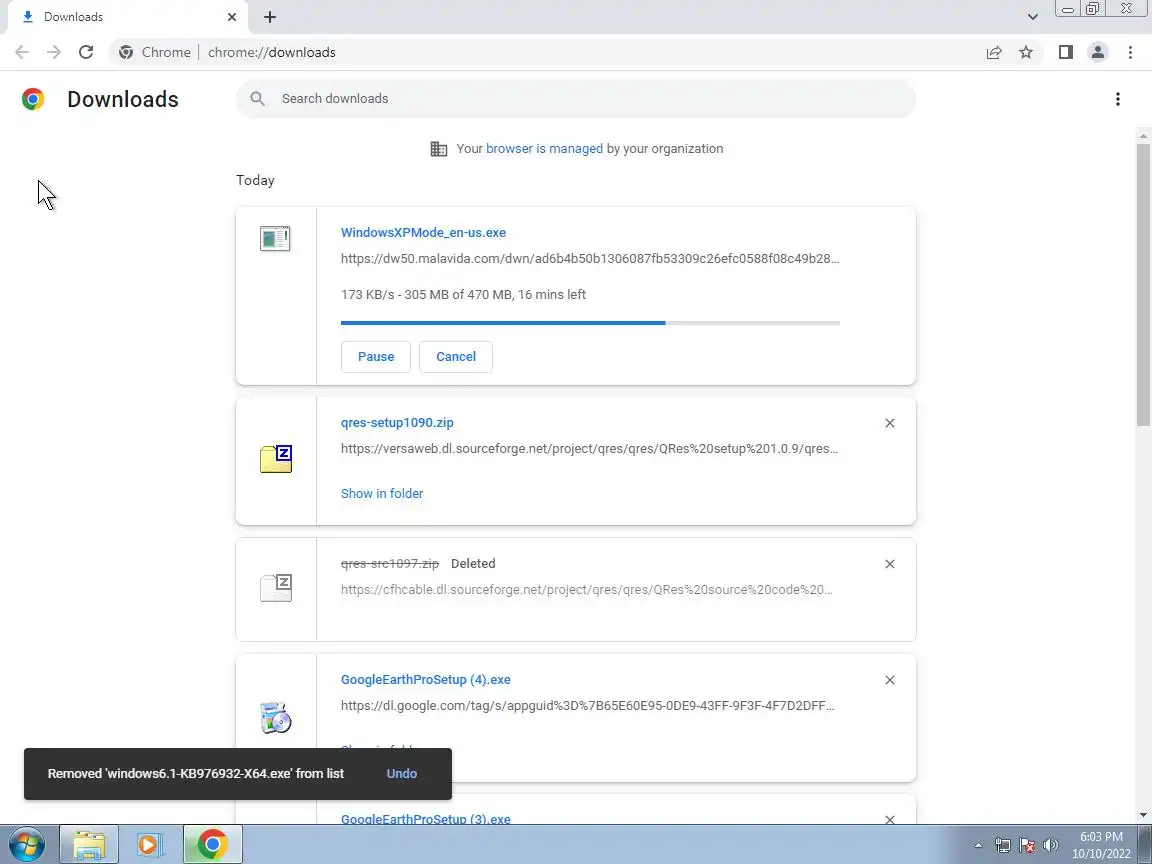Undo removal of windows6.1-KB976932-X64.exe
1152x864 pixels.
(401, 774)
